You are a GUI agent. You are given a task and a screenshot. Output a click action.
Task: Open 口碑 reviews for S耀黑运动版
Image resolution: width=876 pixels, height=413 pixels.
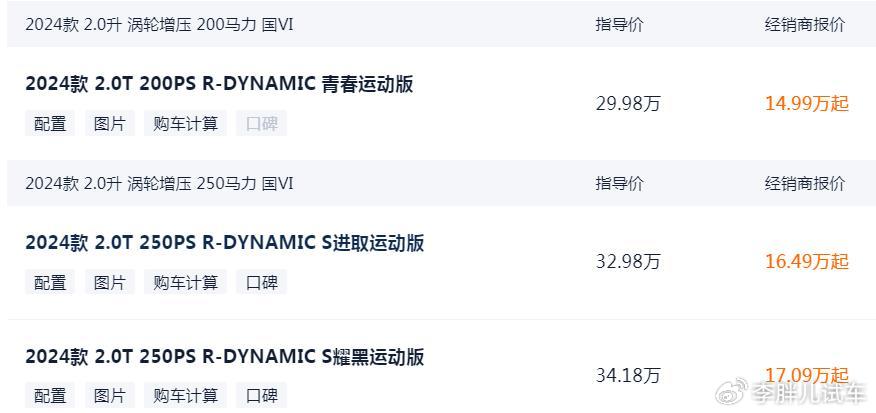coord(261,396)
